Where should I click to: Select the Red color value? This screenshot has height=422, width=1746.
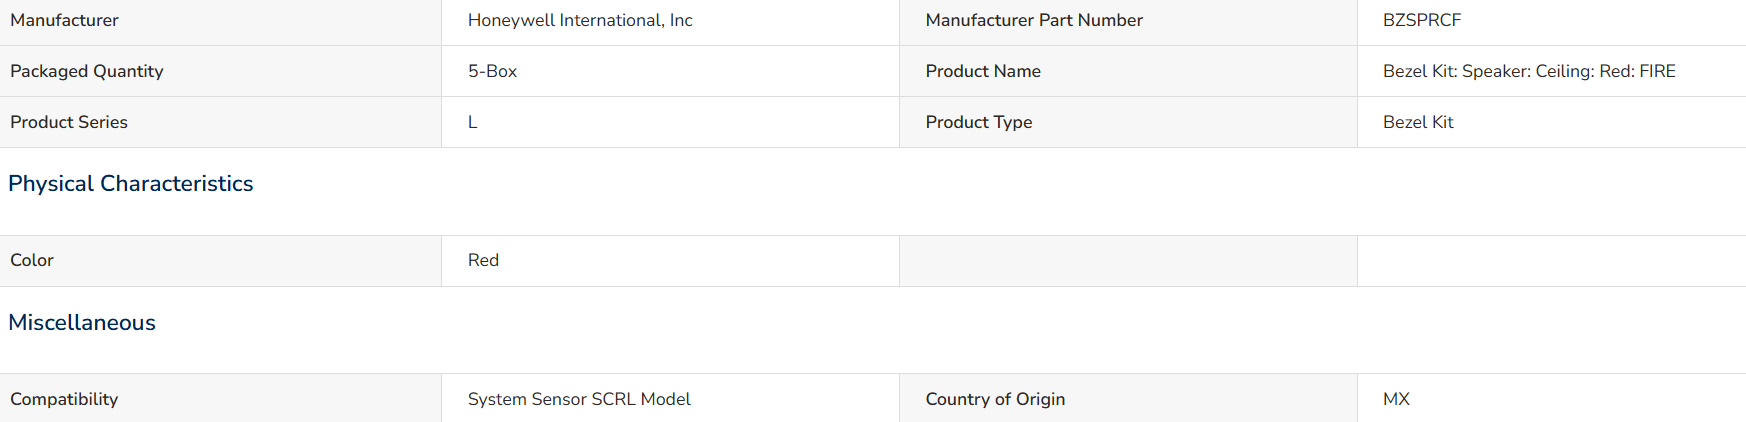(x=483, y=260)
